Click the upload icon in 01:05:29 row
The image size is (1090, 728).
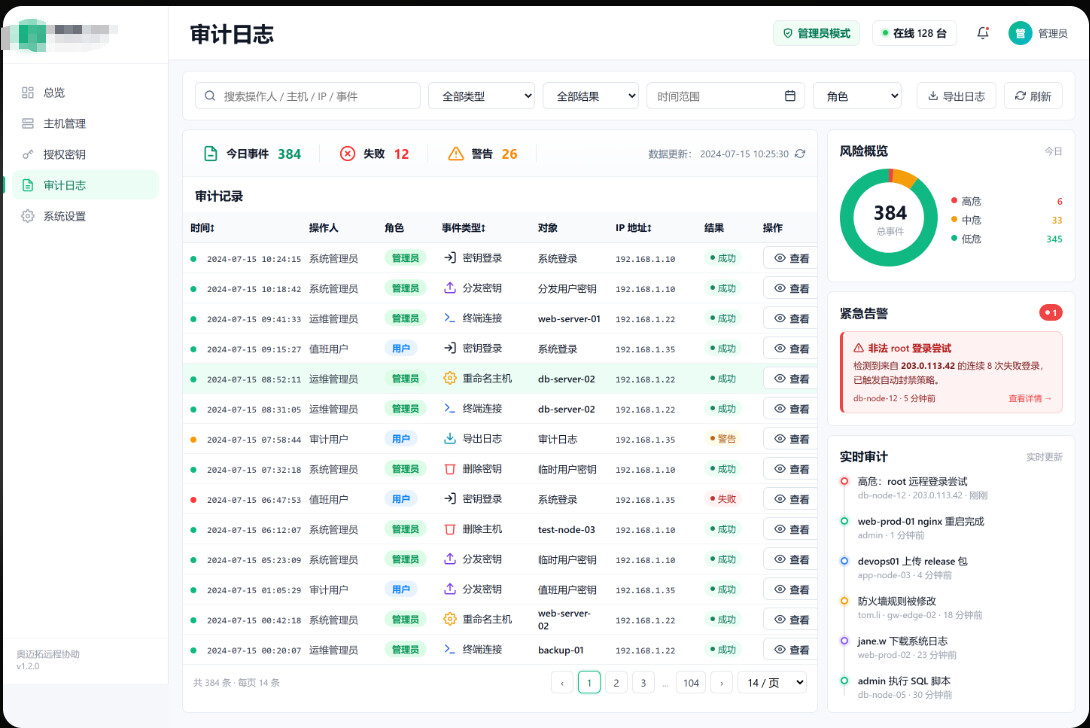point(450,589)
